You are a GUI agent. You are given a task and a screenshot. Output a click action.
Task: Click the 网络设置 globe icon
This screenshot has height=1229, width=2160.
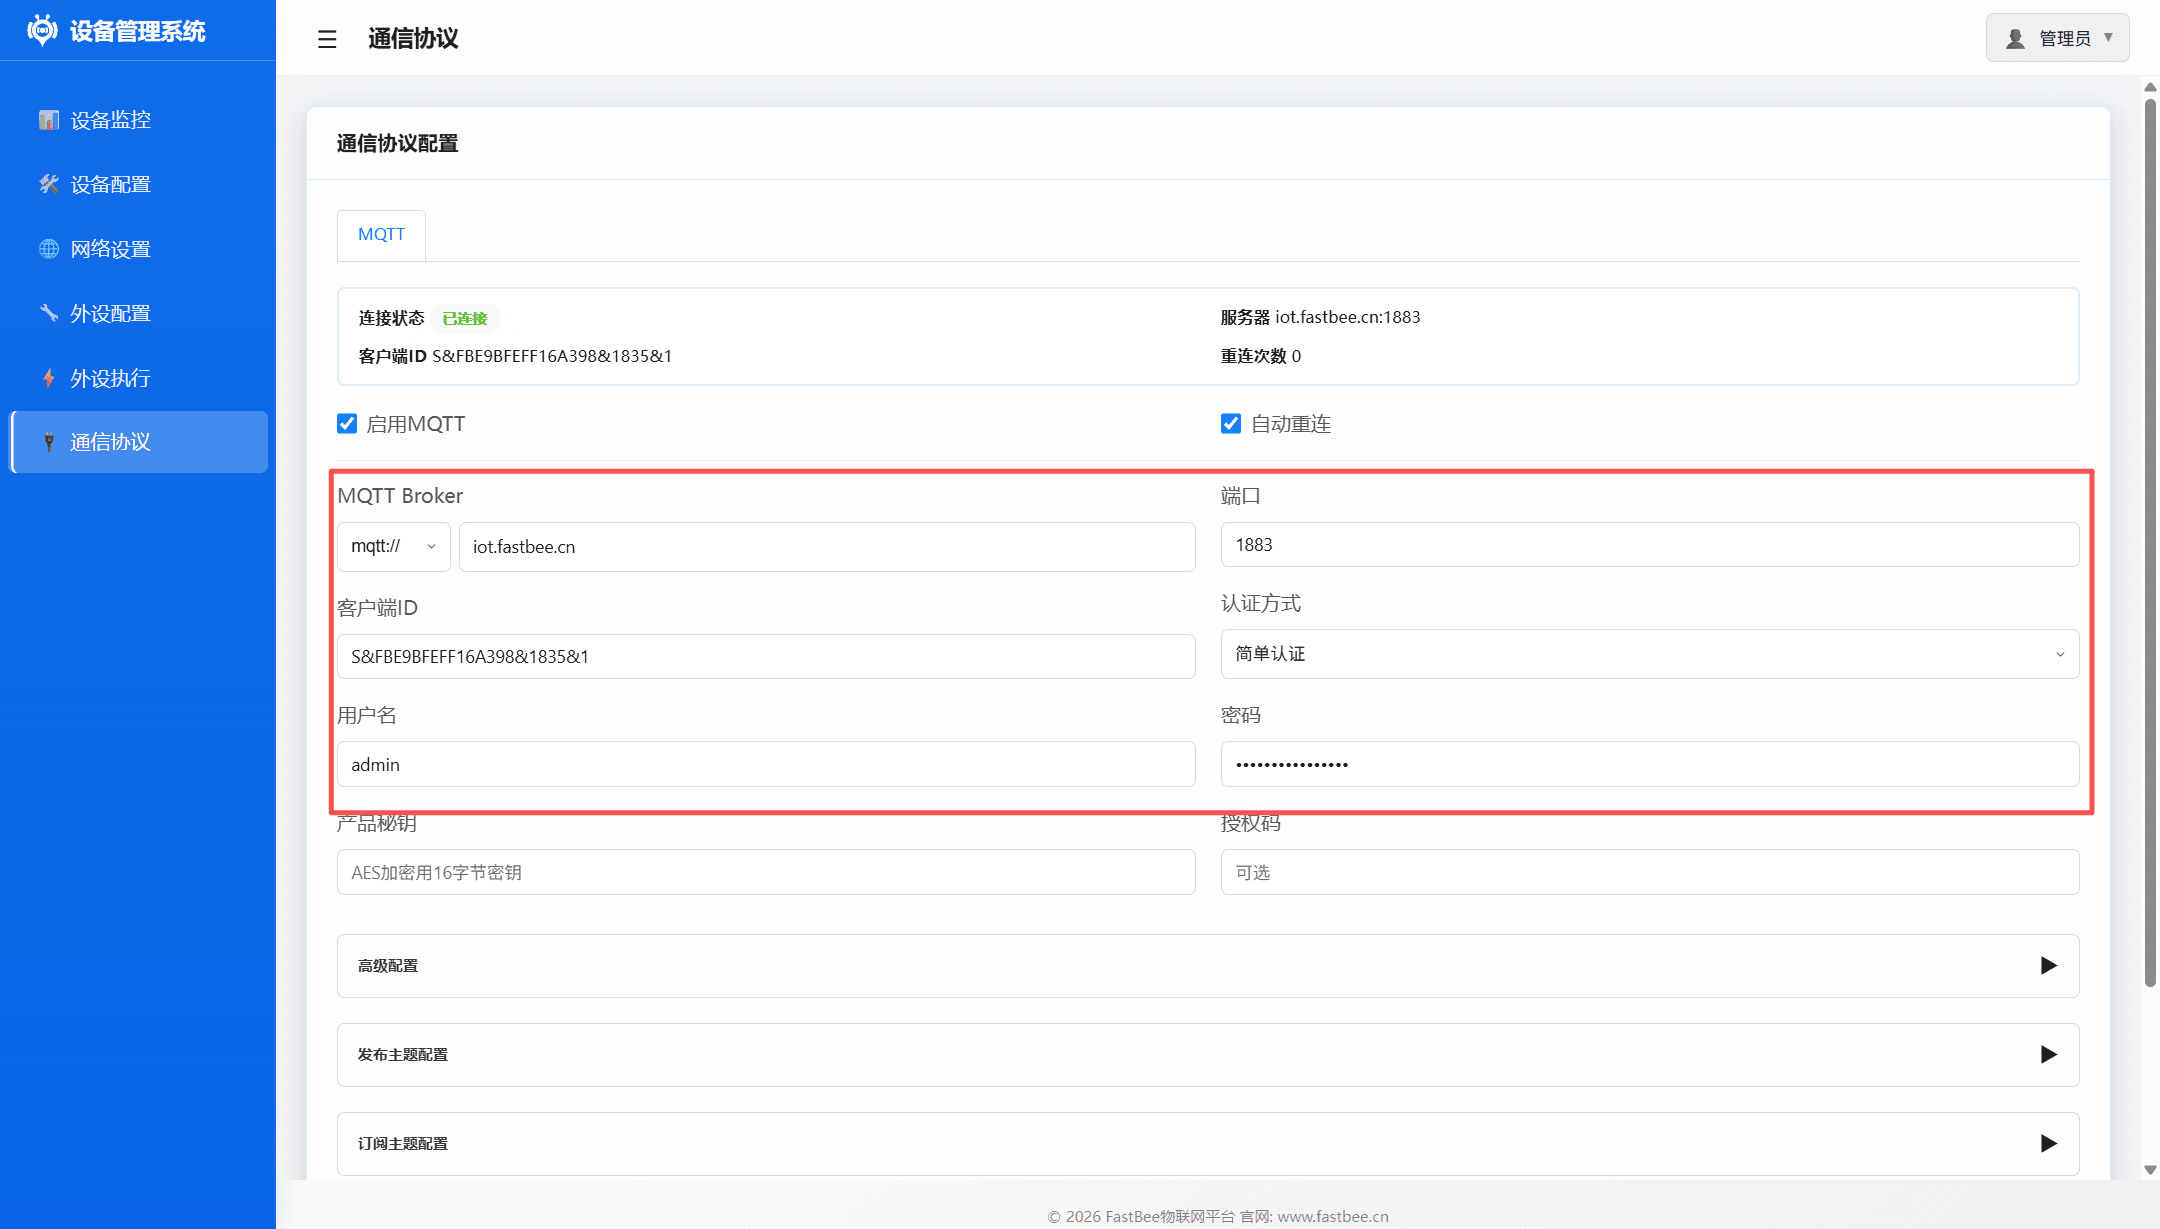click(x=49, y=249)
